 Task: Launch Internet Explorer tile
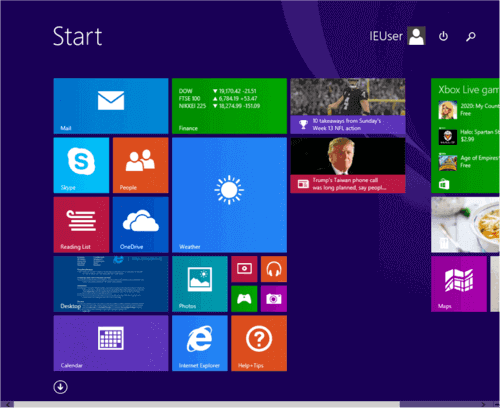point(200,343)
